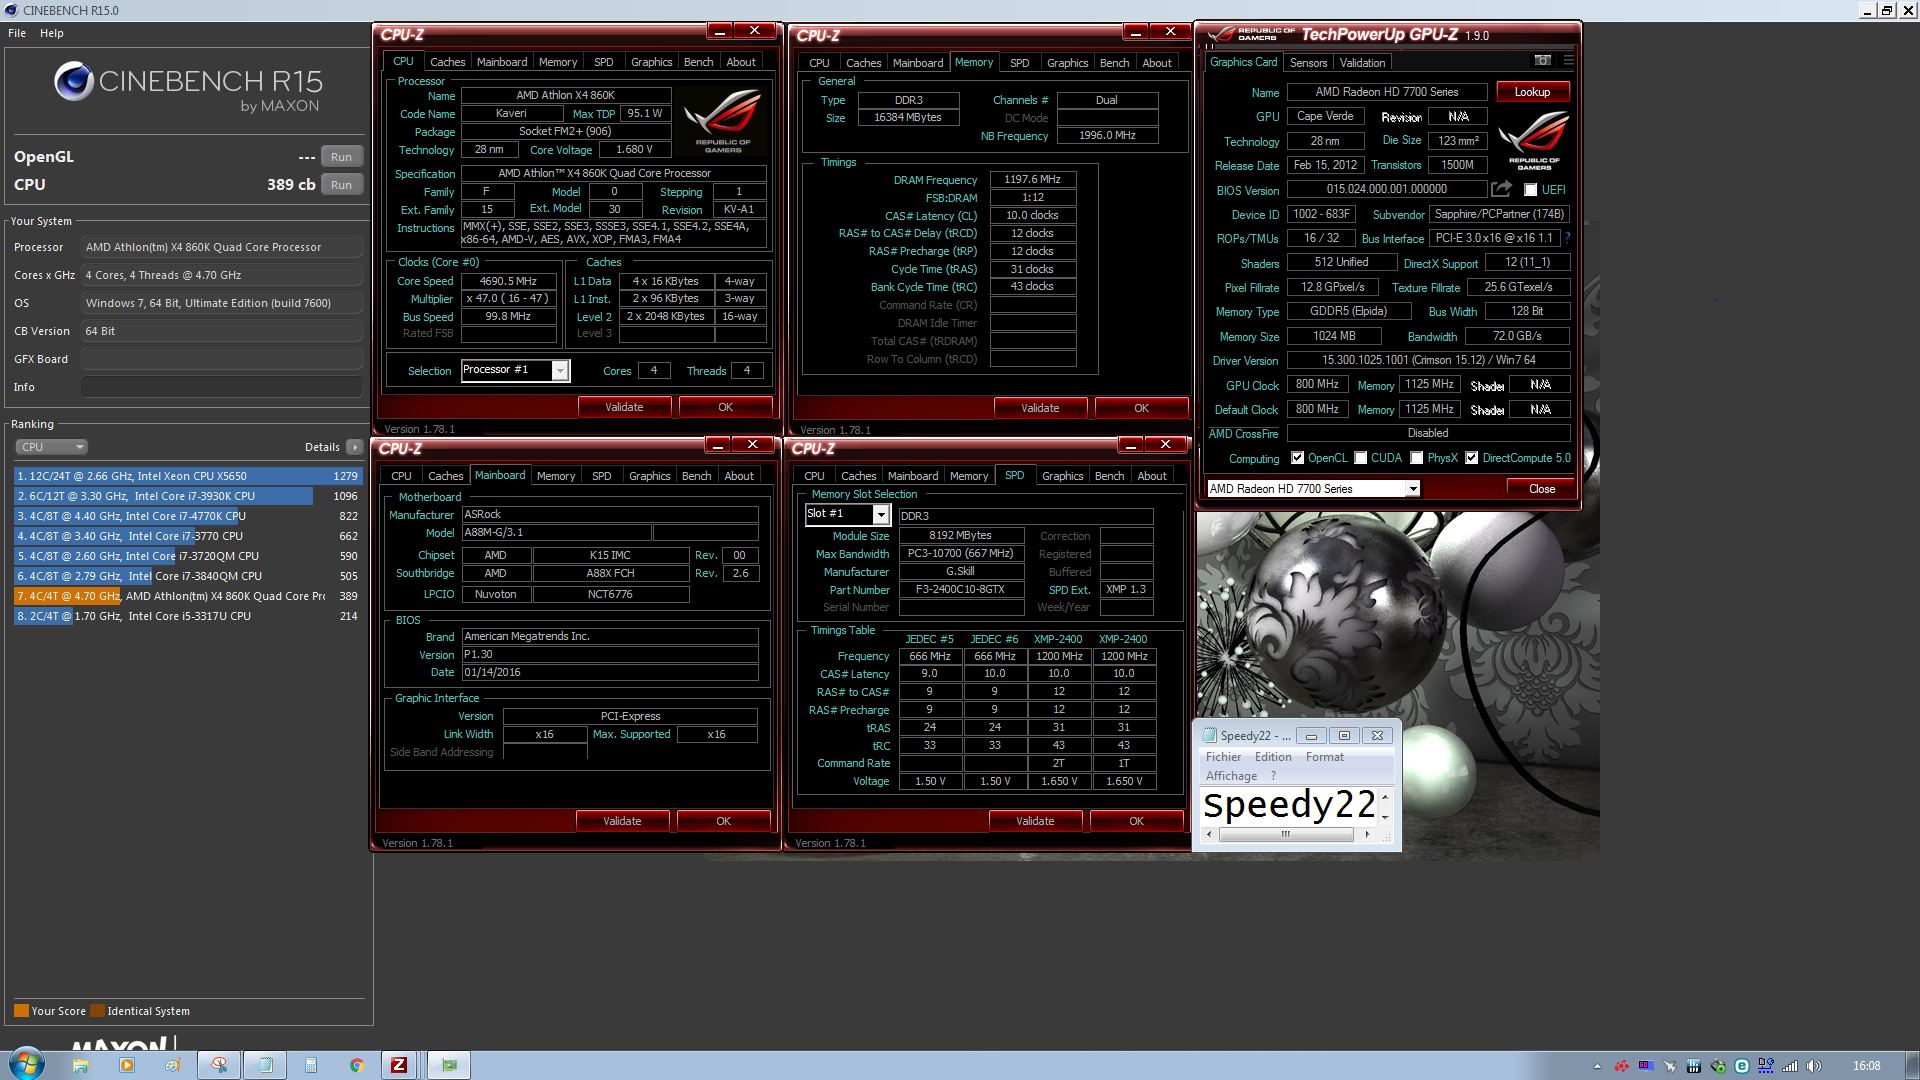Expand ranking Details arrow in Cinebench
The width and height of the screenshot is (1920, 1080).
click(355, 447)
